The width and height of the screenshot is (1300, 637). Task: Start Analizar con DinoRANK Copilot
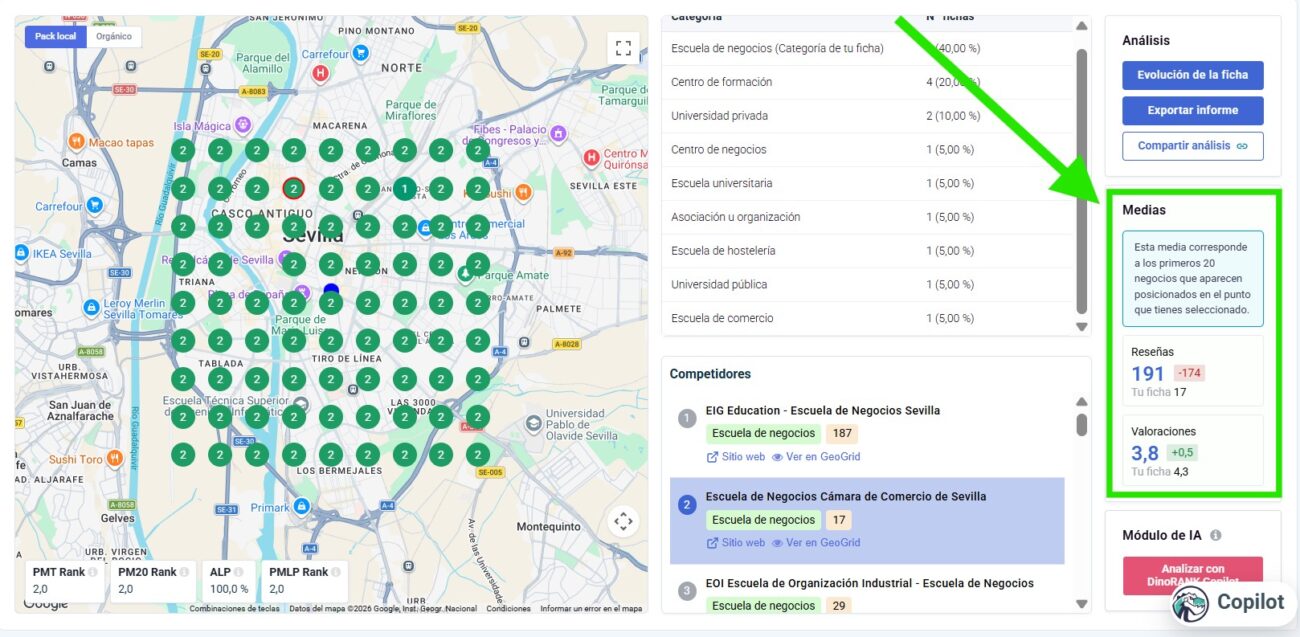[x=1192, y=575]
